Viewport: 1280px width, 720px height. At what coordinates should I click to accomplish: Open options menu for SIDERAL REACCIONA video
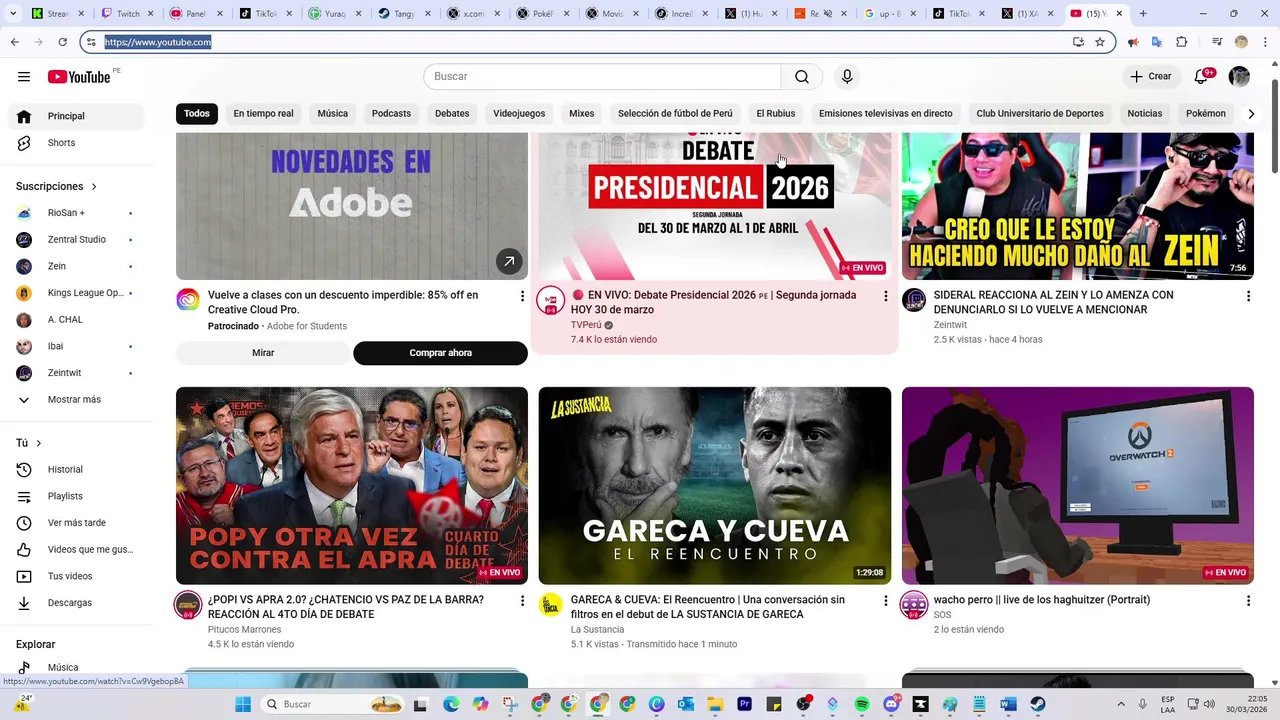[1248, 296]
